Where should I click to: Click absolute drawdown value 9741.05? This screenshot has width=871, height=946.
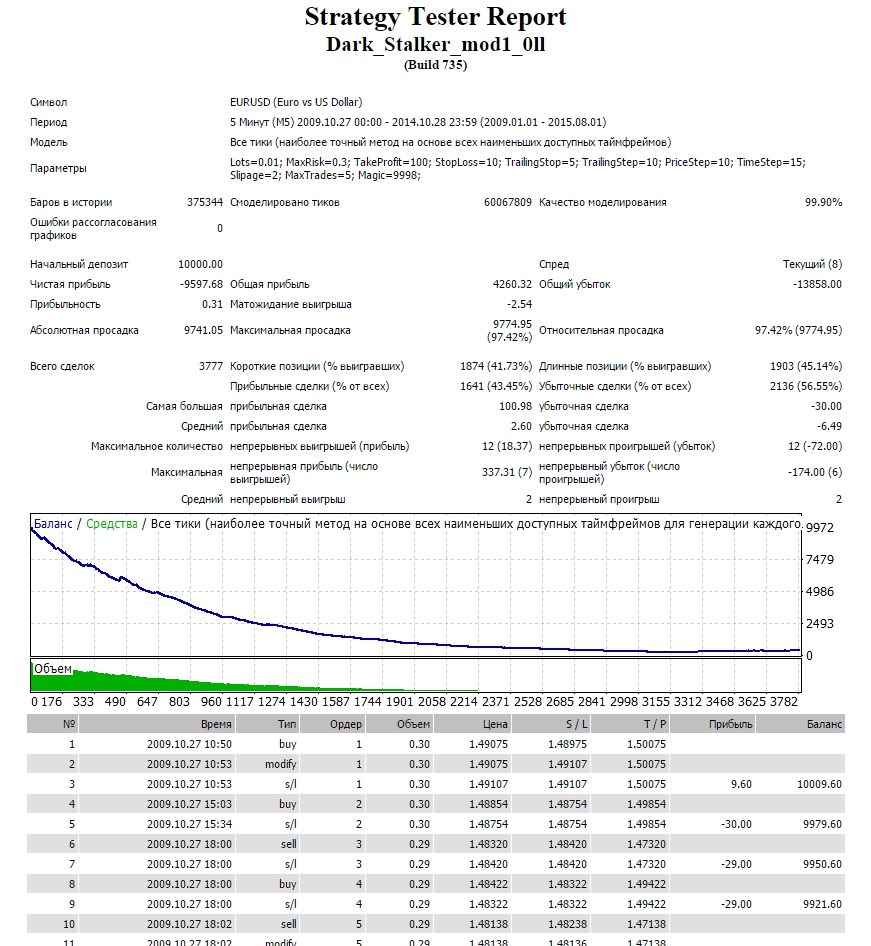tap(203, 331)
